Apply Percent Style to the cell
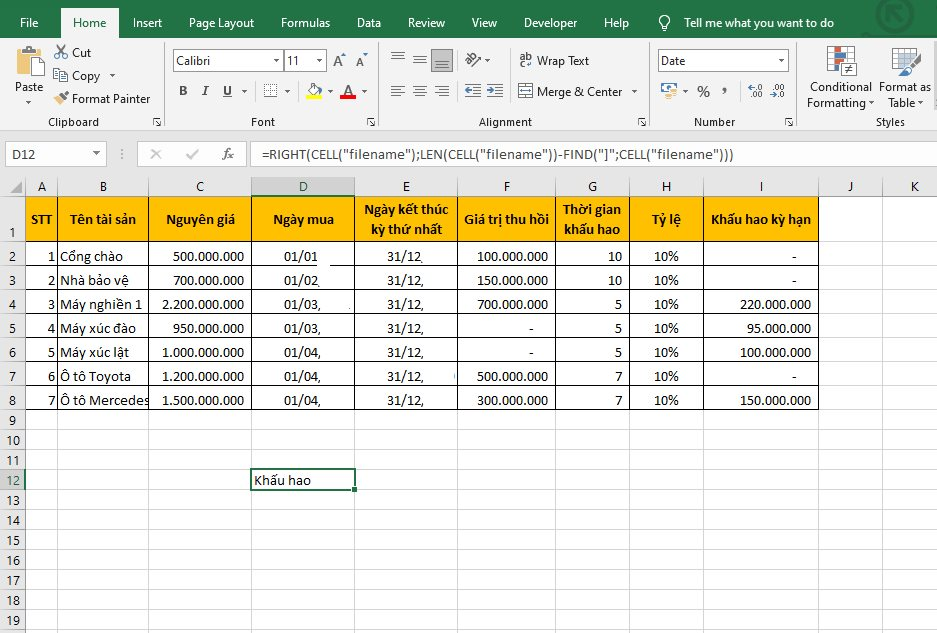The width and height of the screenshot is (937, 633). pyautogui.click(x=703, y=92)
